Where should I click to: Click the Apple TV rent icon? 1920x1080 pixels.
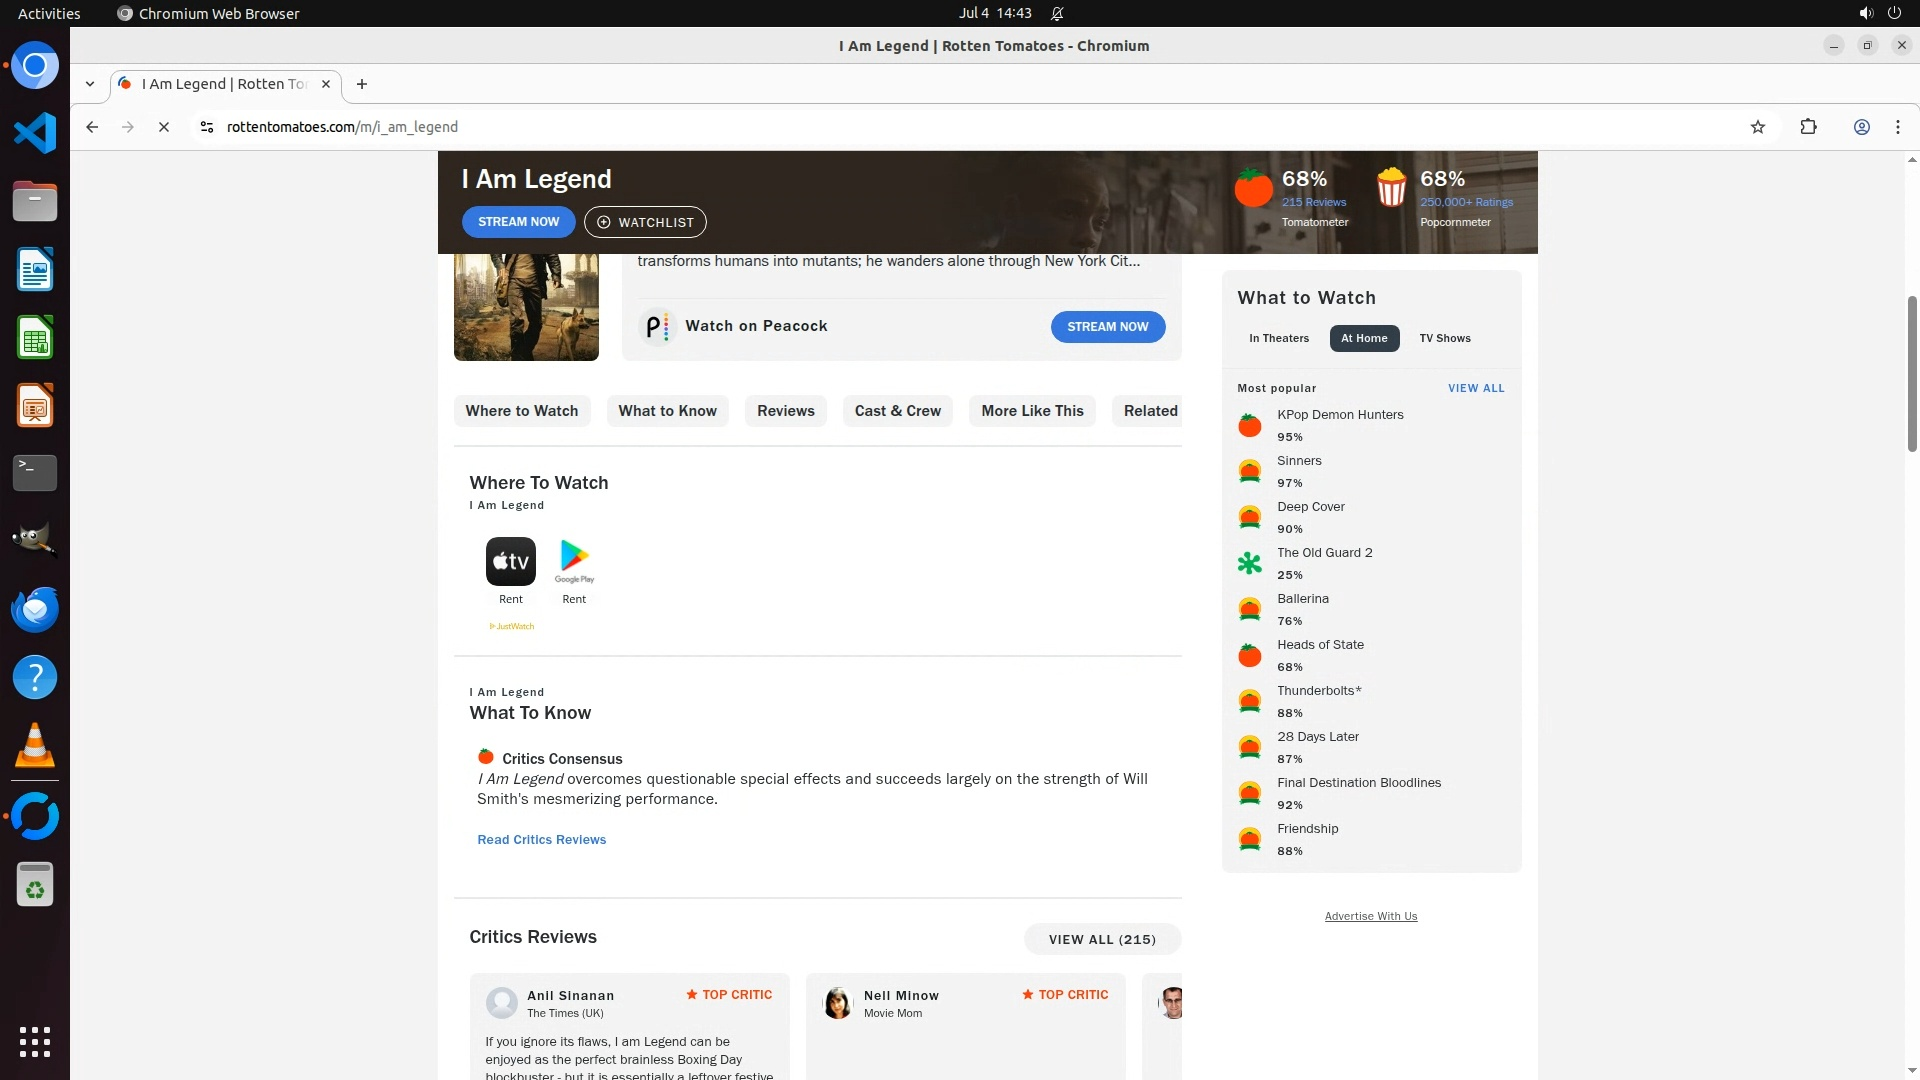510,561
